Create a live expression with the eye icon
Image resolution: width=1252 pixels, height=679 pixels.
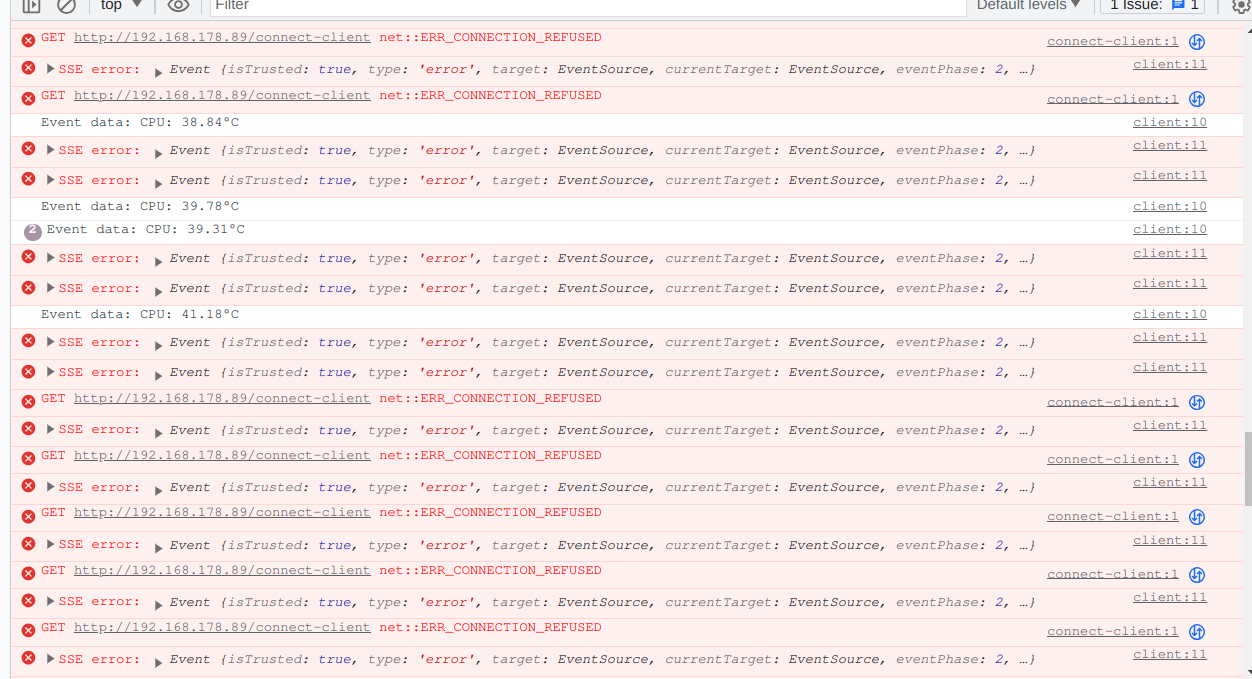pyautogui.click(x=177, y=6)
